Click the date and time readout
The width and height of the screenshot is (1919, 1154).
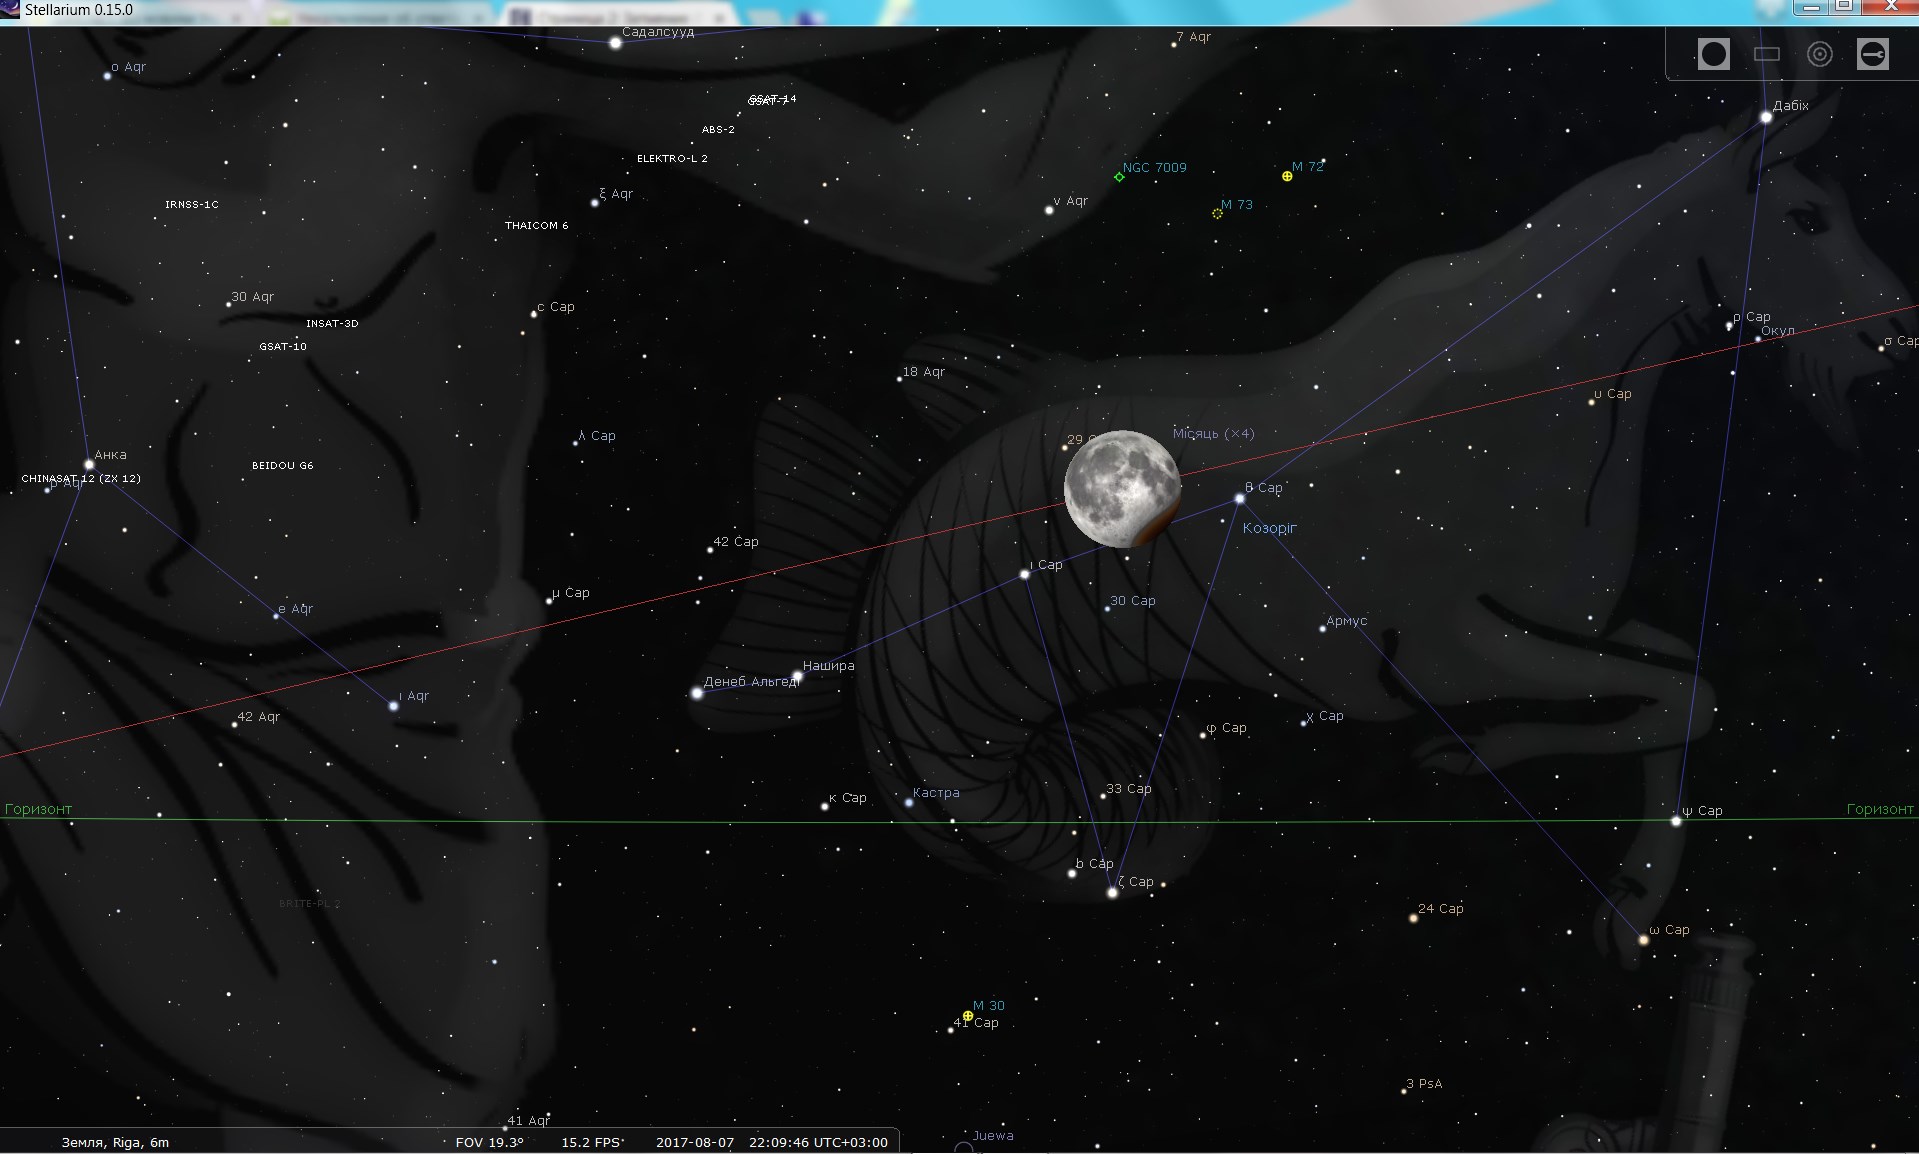click(x=771, y=1142)
